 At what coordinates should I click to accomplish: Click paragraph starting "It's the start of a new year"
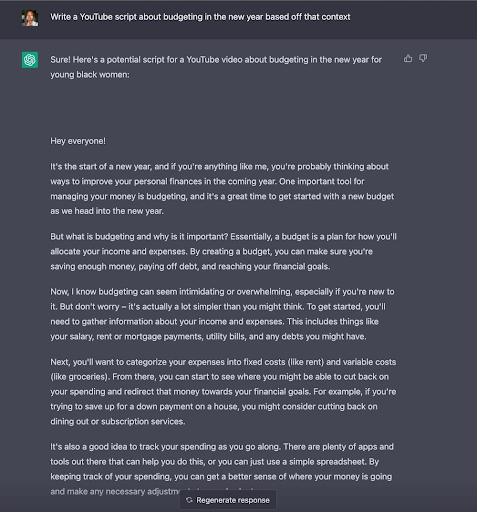point(222,189)
